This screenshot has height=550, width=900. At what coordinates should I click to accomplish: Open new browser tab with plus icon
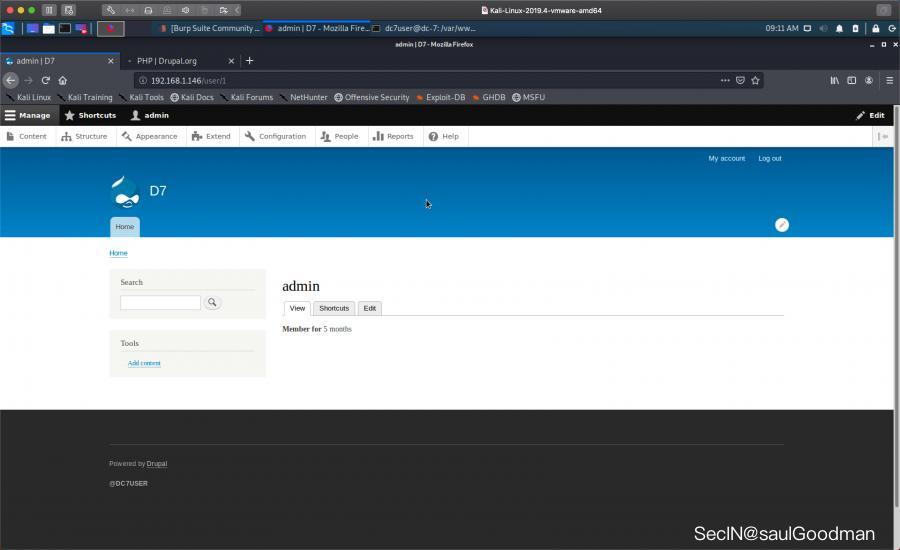[249, 61]
